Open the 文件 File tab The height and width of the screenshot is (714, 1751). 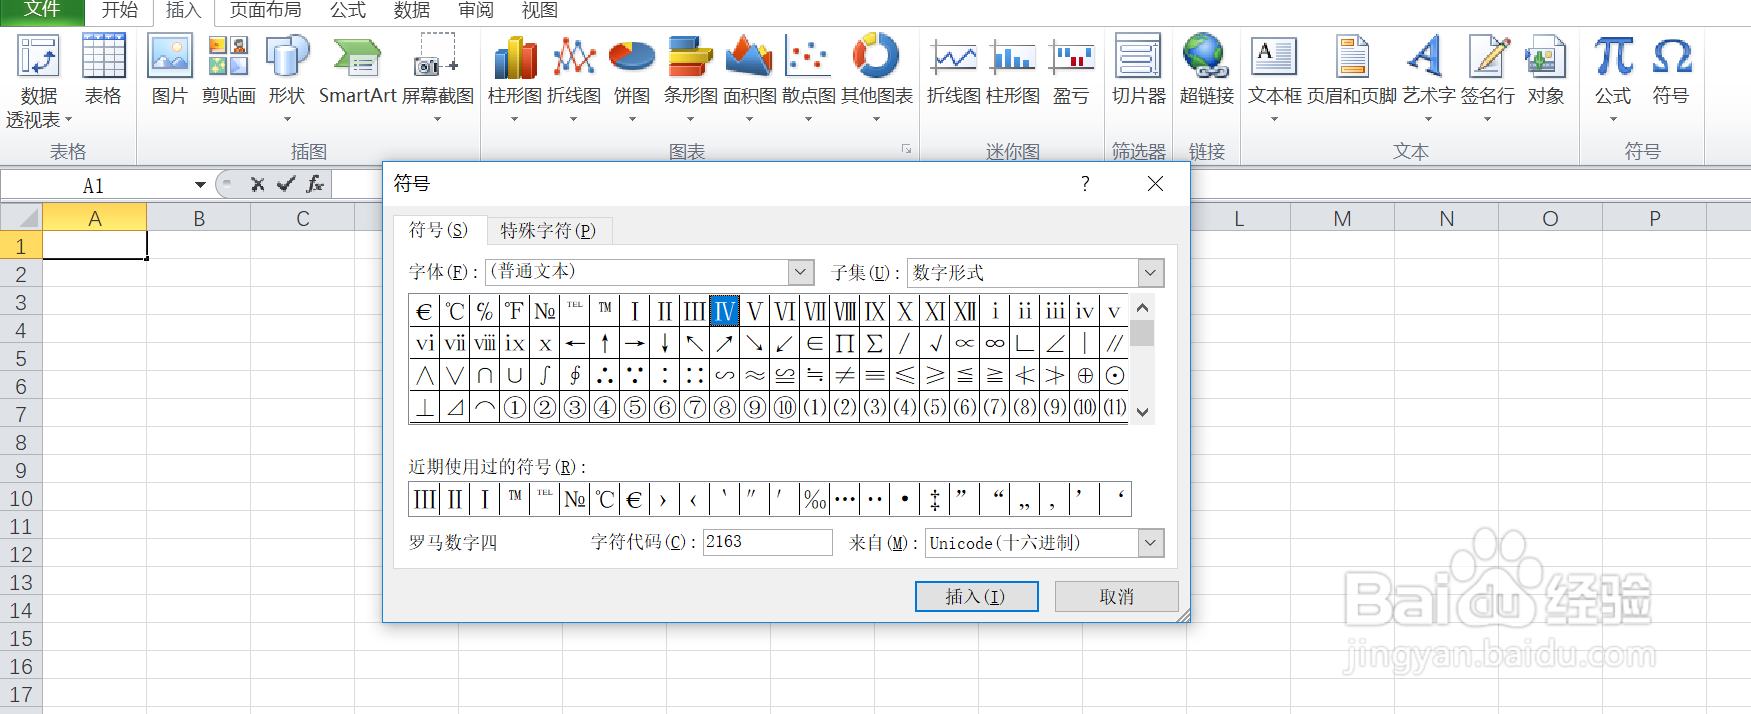[x=42, y=10]
